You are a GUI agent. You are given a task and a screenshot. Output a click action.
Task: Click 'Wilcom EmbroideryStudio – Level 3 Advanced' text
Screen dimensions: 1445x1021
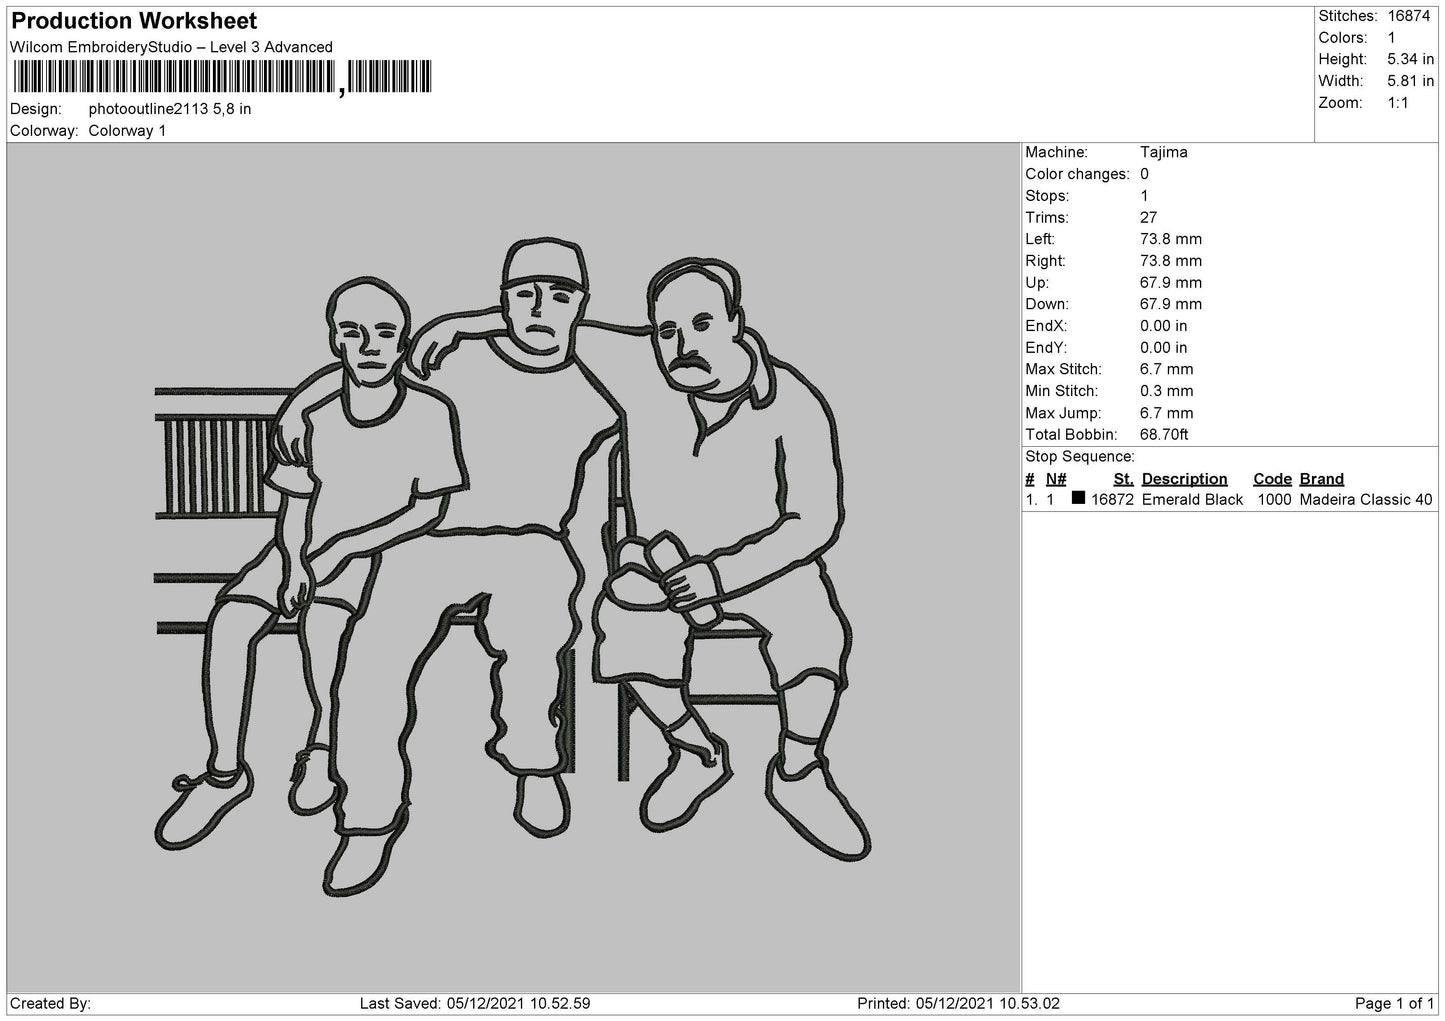[171, 47]
